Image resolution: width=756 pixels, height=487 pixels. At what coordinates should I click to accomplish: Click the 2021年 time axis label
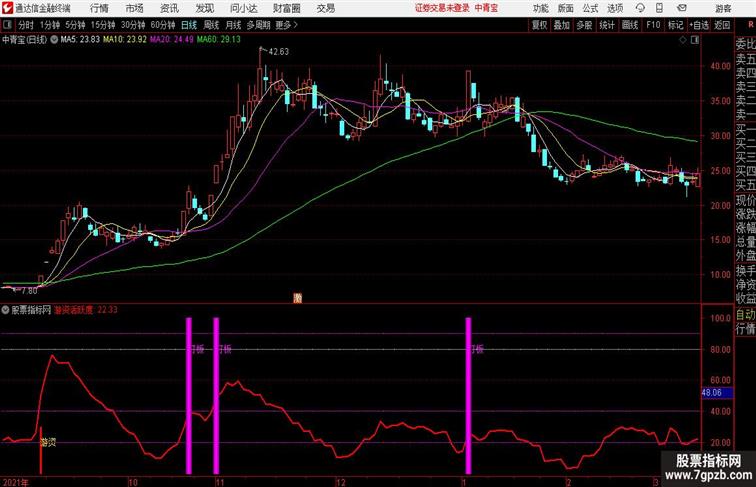tap(16, 482)
